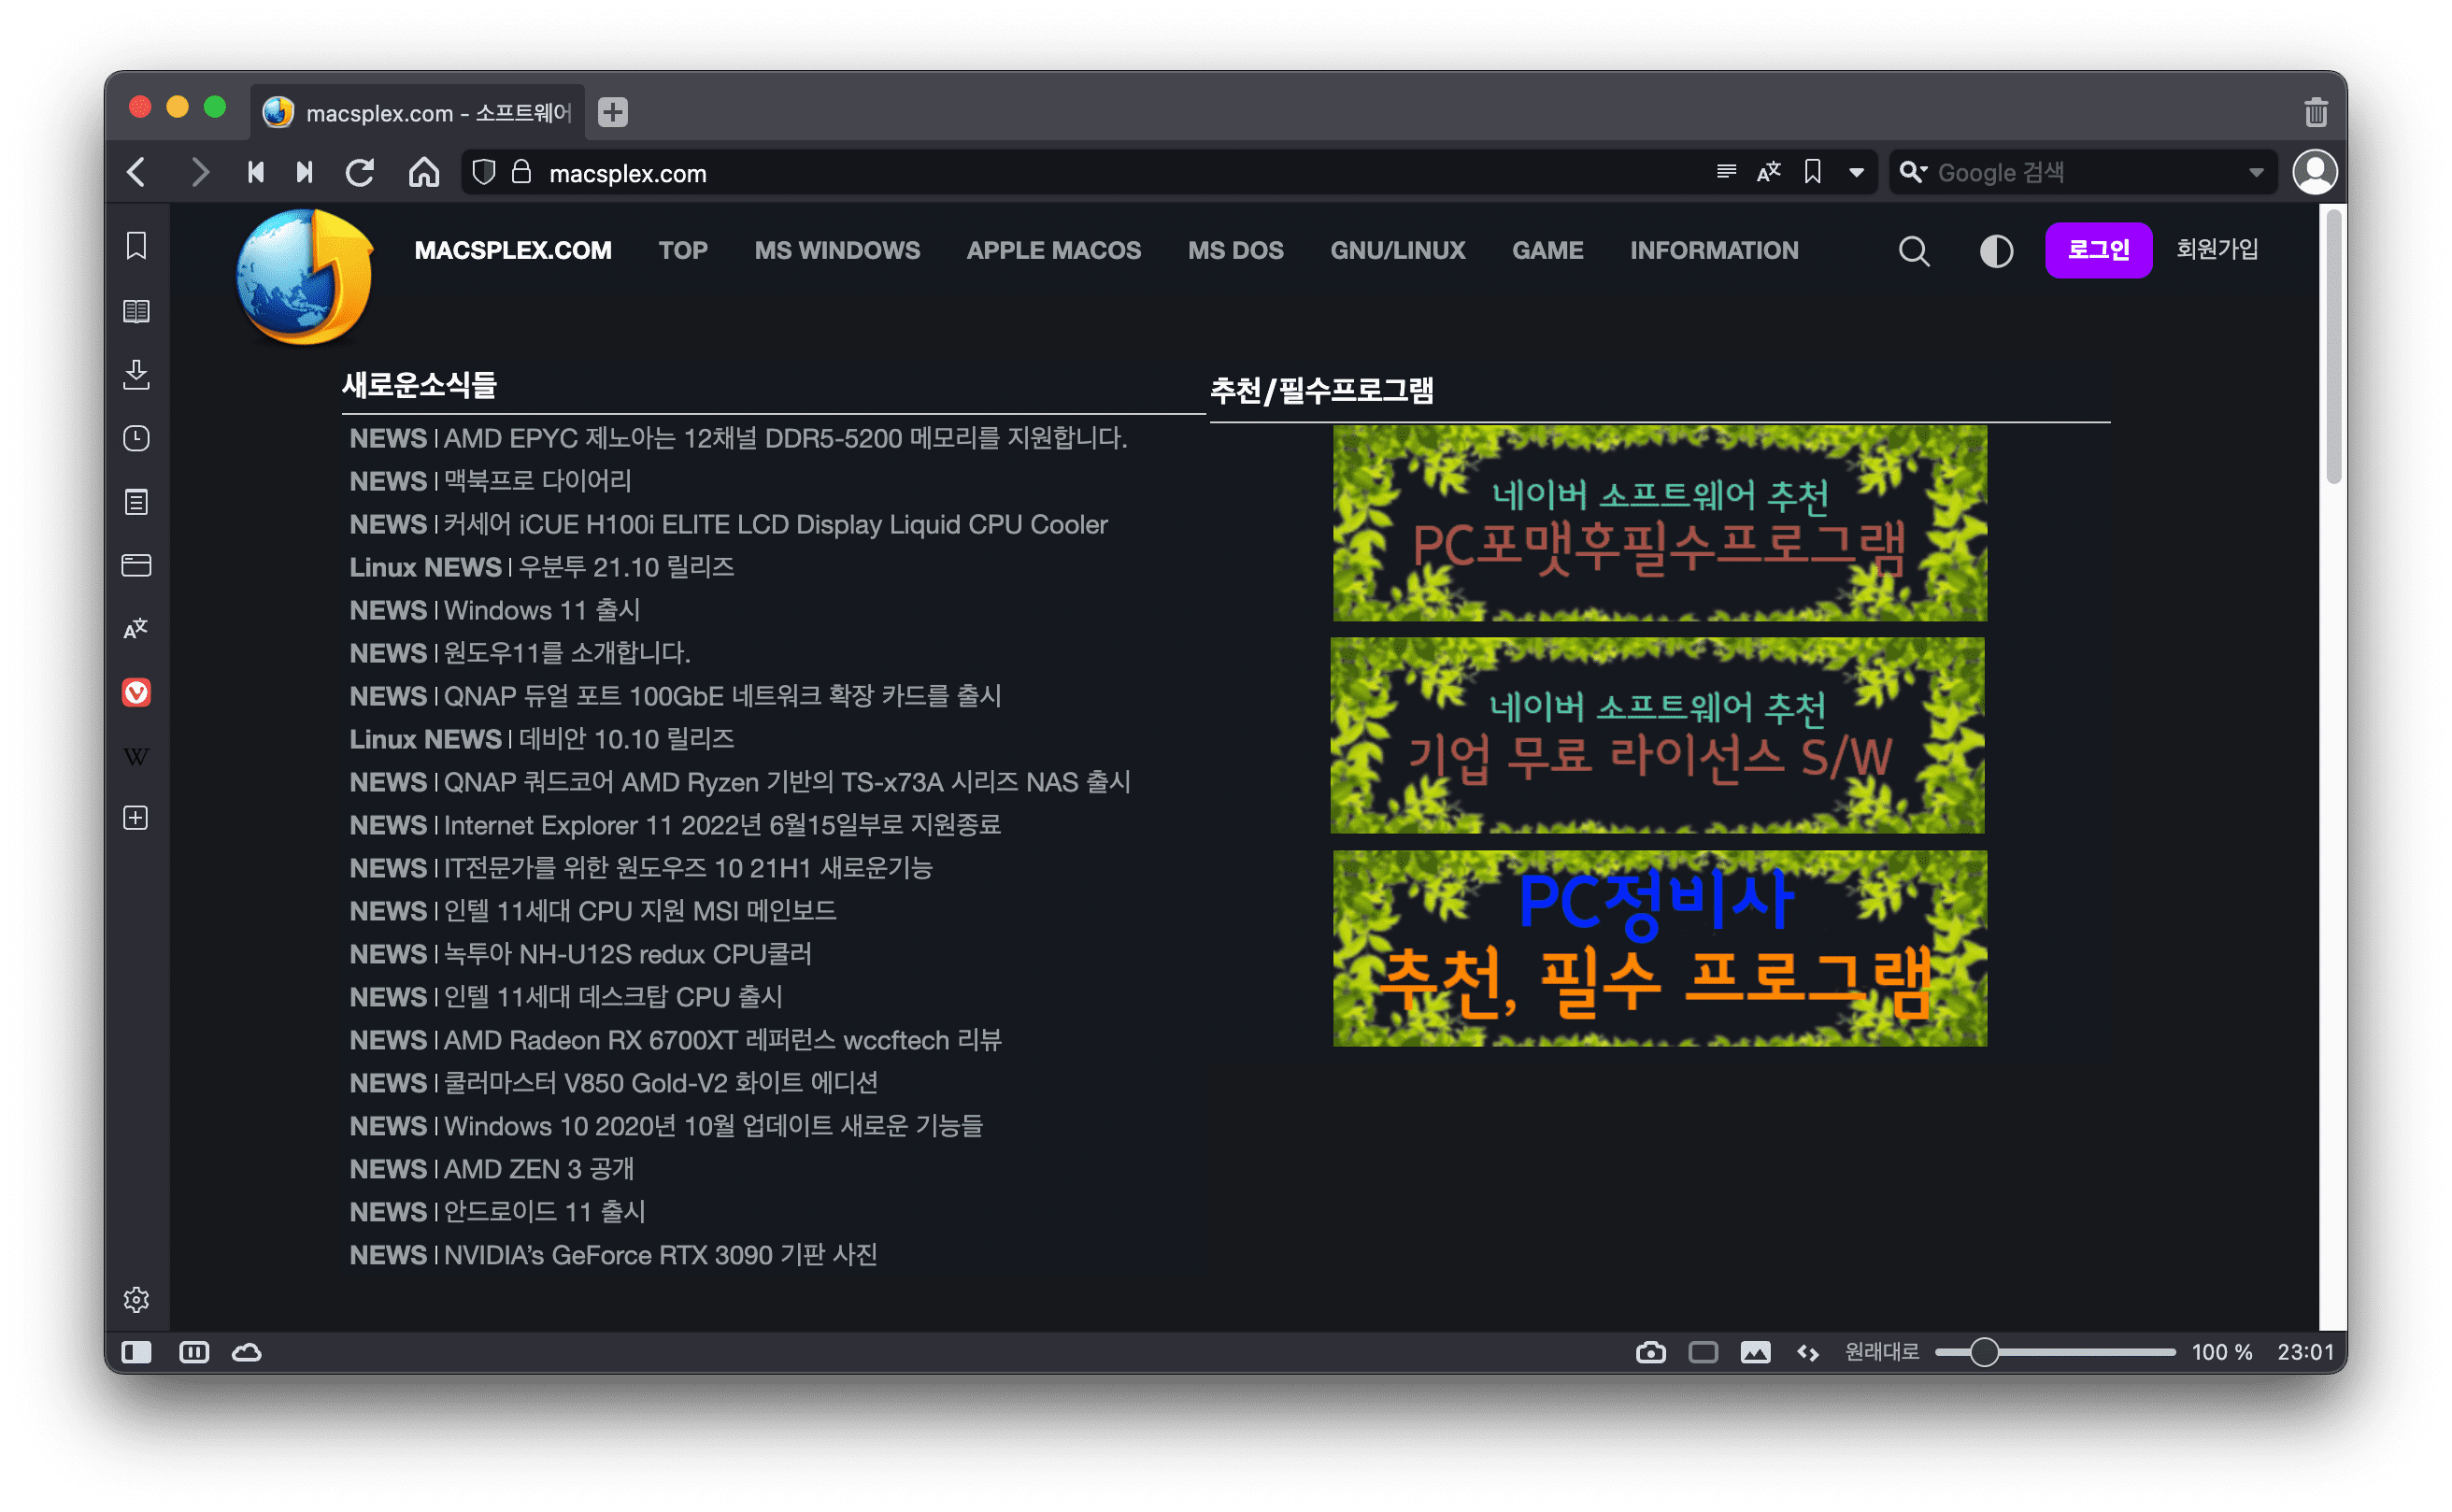Add a new web panel
This screenshot has height=1512, width=2452.
point(137,818)
